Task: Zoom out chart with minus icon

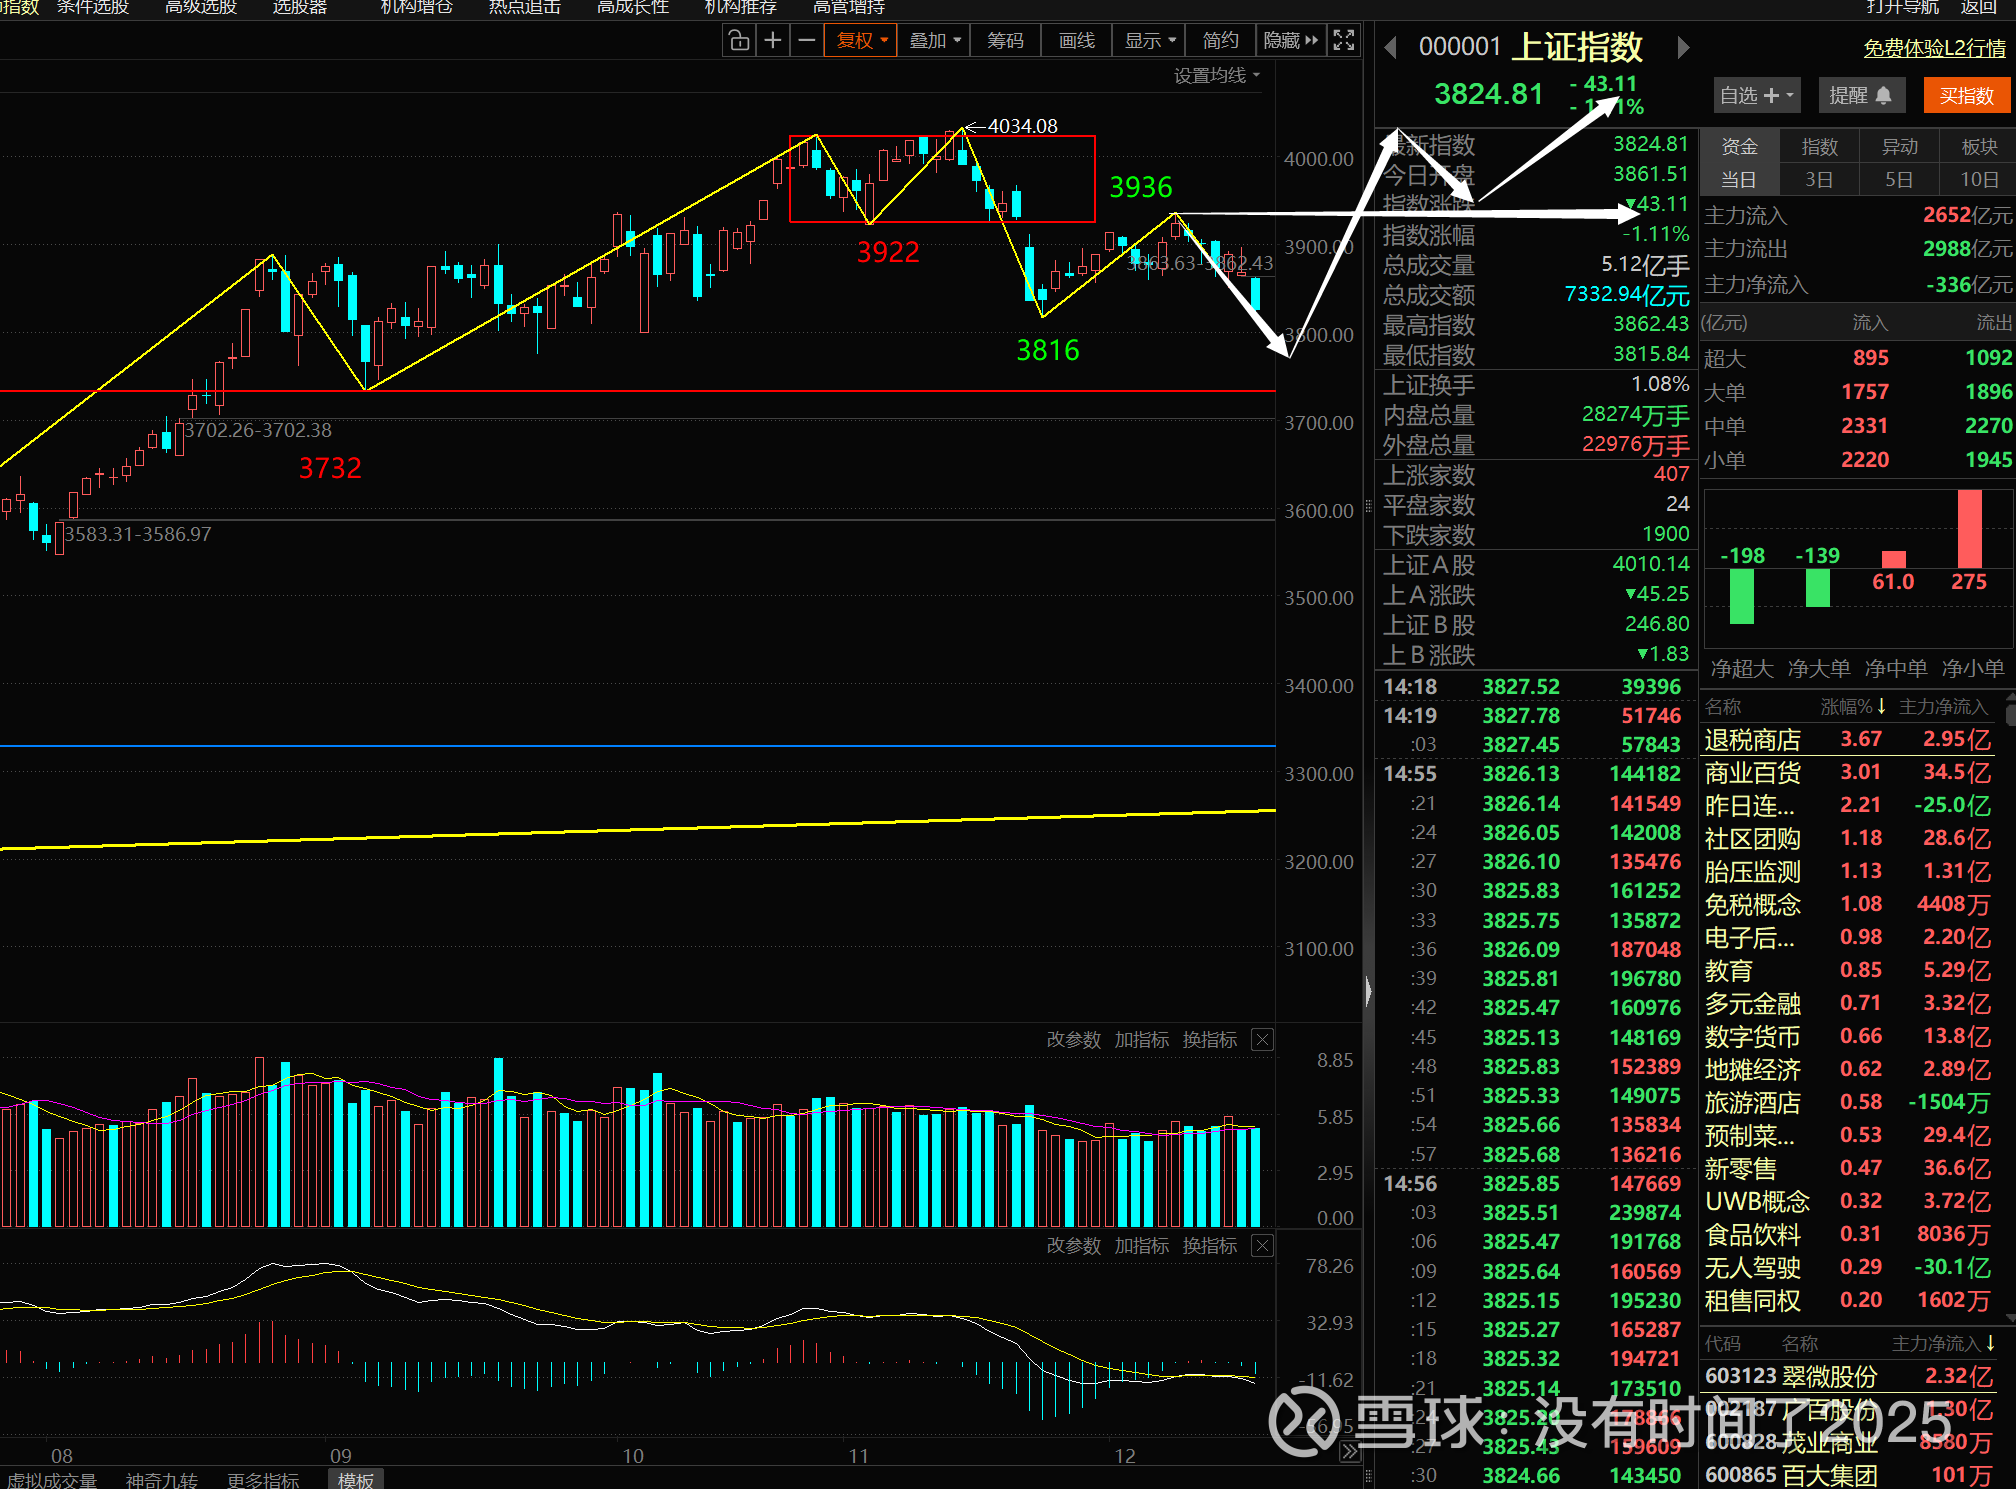Action: [x=806, y=41]
